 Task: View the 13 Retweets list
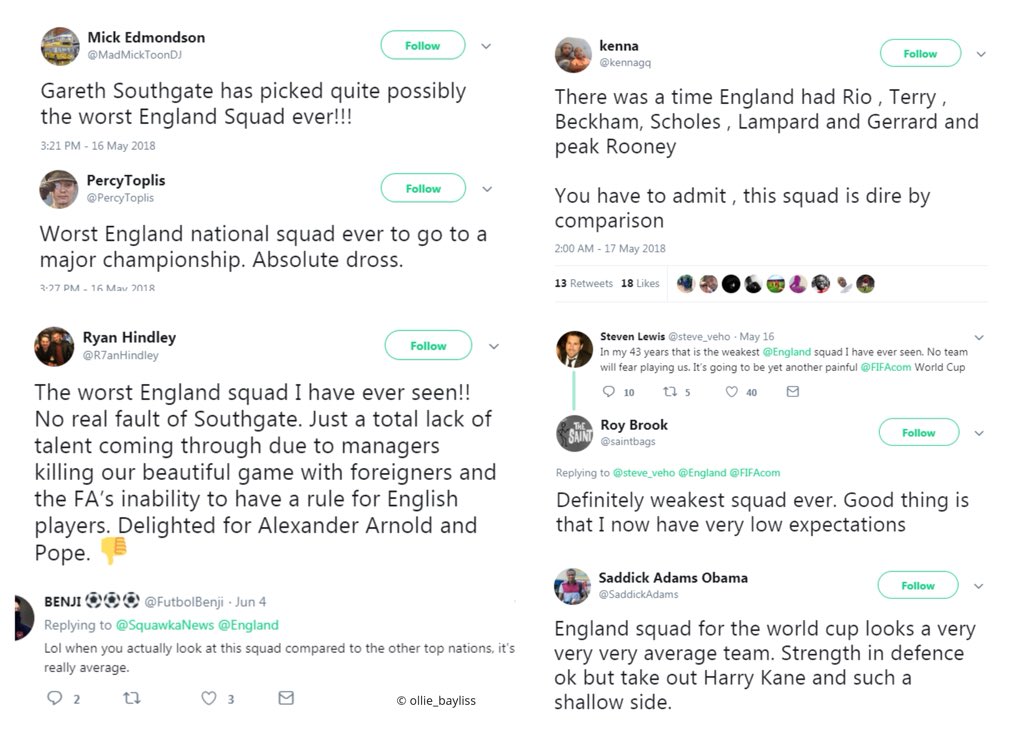pos(584,283)
